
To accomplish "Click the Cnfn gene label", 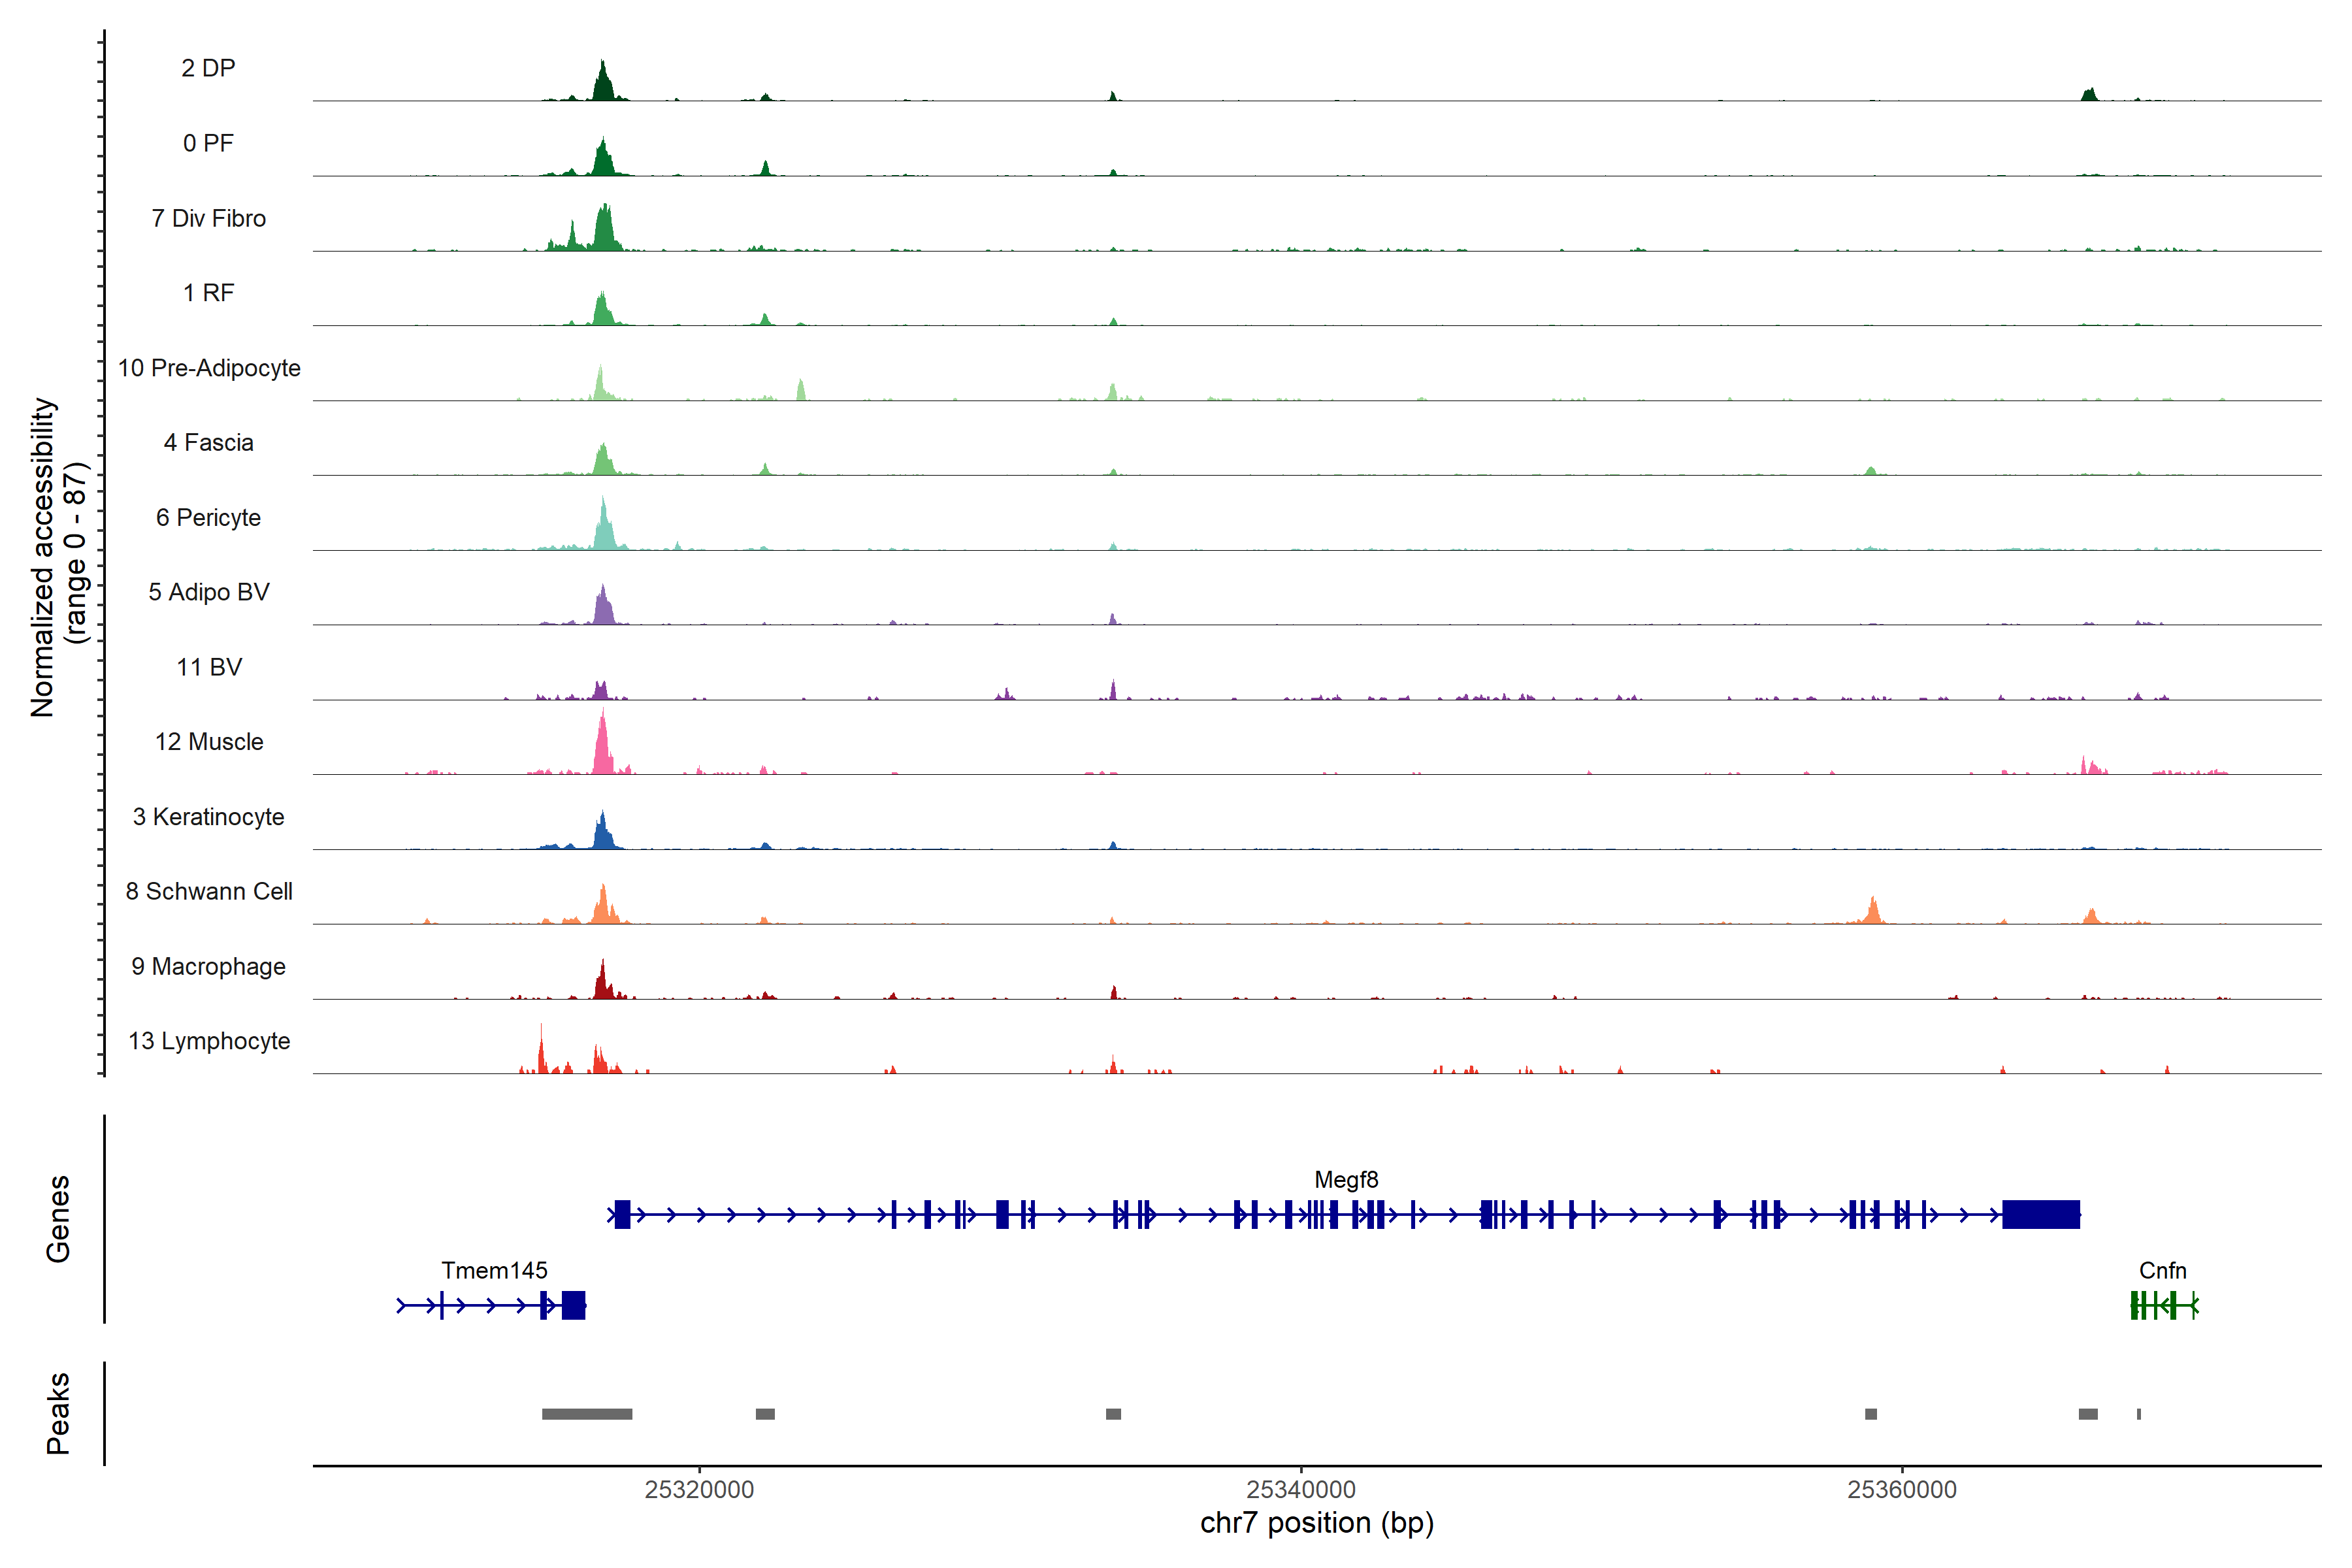I will click(2162, 1270).
